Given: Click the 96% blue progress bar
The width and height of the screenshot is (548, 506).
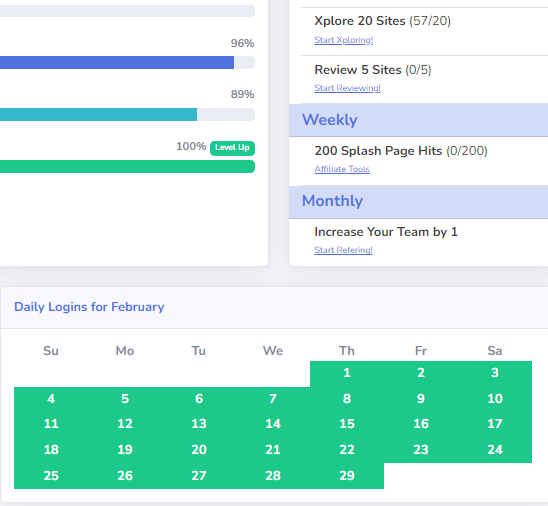Looking at the screenshot, I should pyautogui.click(x=127, y=63).
